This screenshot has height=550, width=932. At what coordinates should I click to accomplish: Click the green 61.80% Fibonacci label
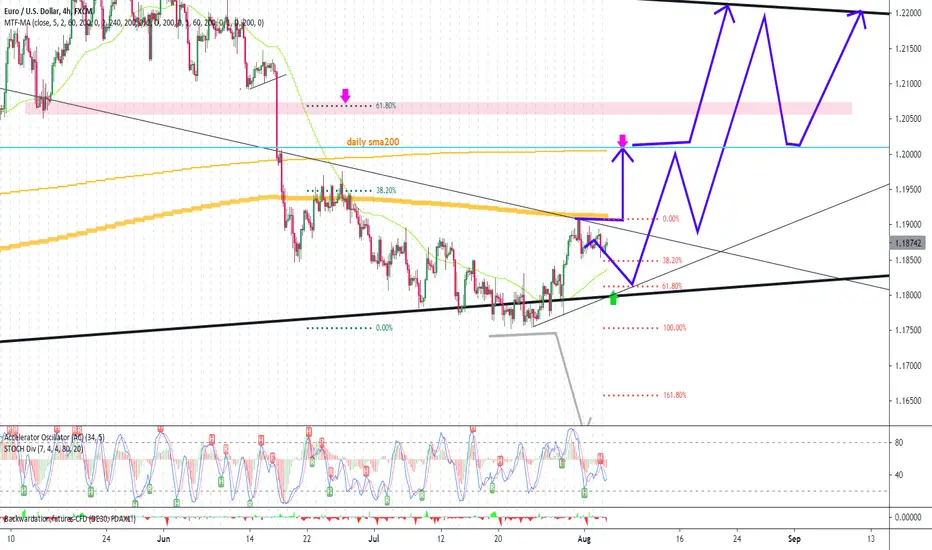(386, 106)
